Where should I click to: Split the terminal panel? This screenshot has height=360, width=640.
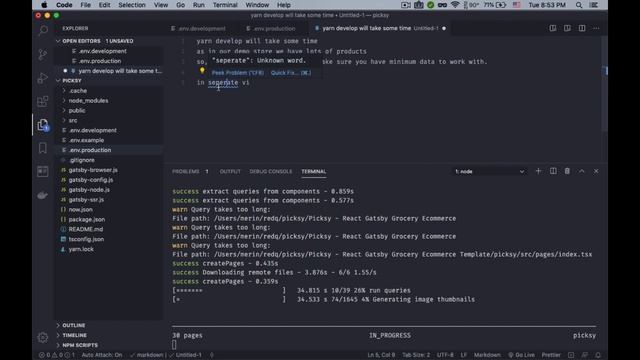click(553, 171)
